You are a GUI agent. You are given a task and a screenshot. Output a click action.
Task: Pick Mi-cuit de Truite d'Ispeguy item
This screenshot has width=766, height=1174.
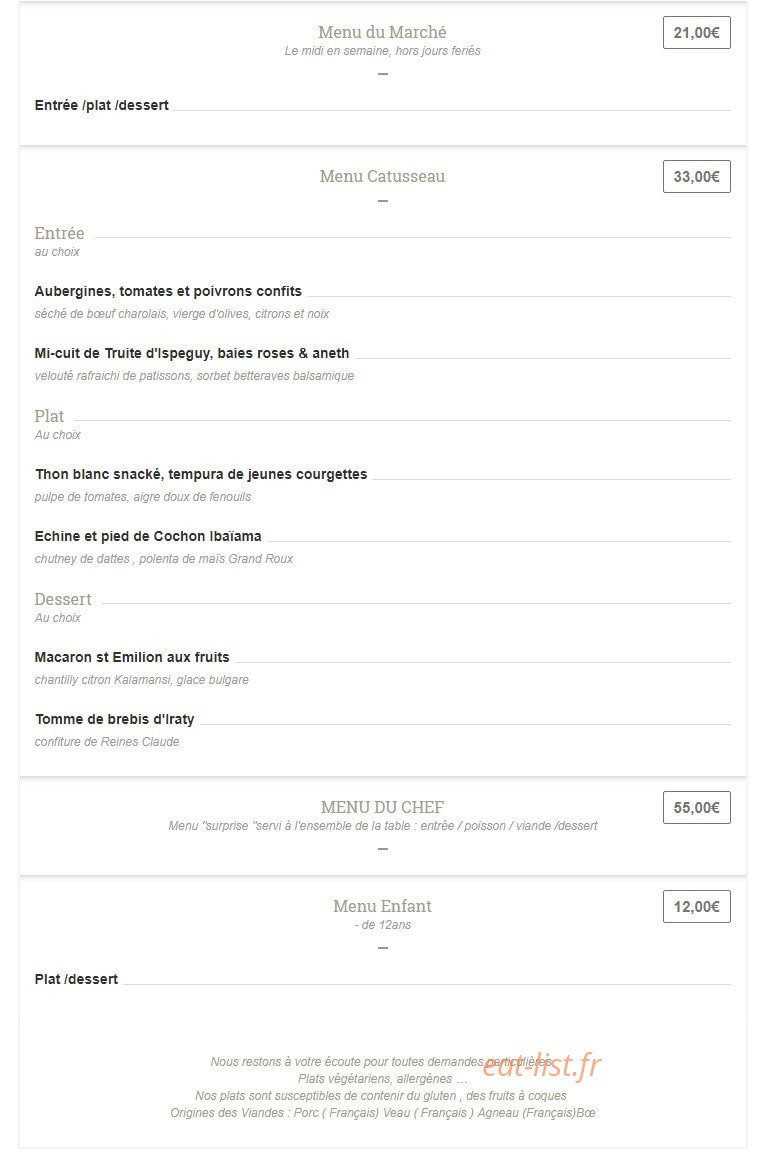click(x=192, y=353)
